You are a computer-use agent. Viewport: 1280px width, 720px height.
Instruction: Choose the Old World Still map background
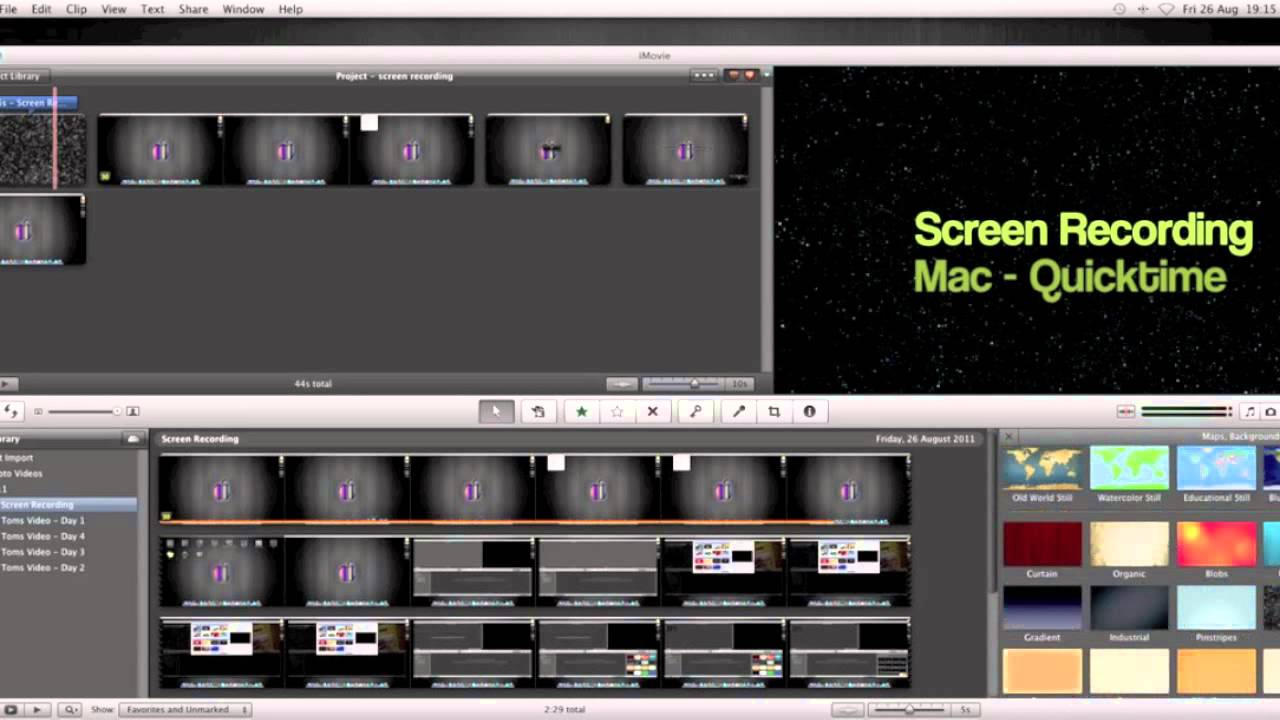click(x=1043, y=468)
